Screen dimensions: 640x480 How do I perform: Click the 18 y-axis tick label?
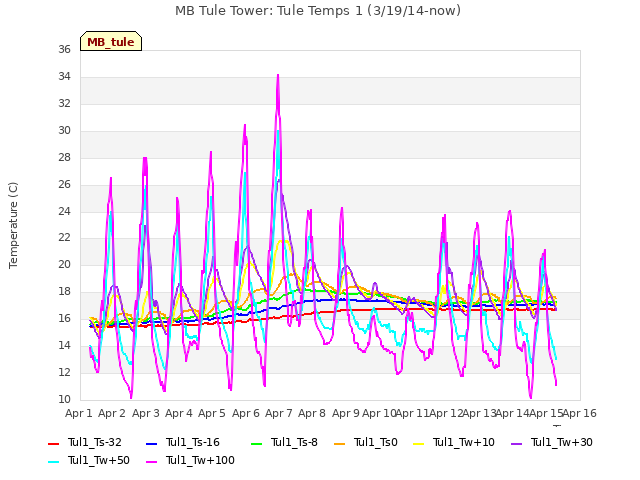click(64, 291)
